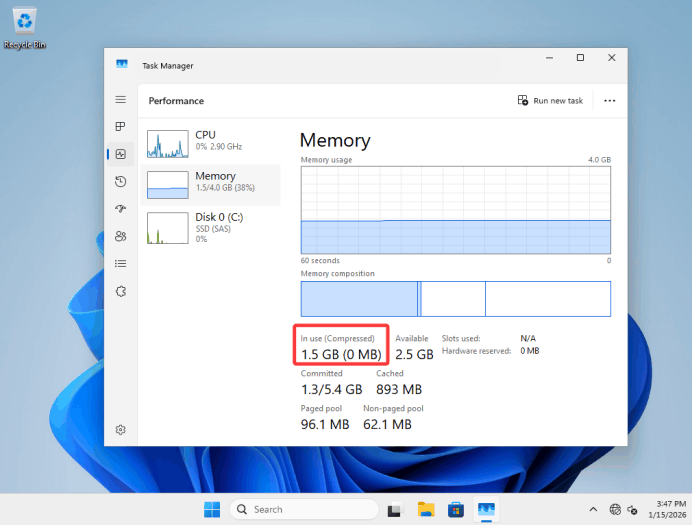This screenshot has height=525, width=692.
Task: Open File Explorer from the taskbar
Action: [x=425, y=509]
